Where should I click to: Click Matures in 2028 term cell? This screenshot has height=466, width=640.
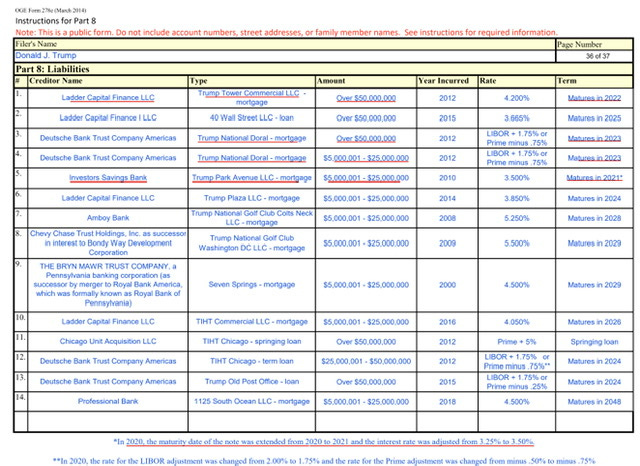point(594,218)
